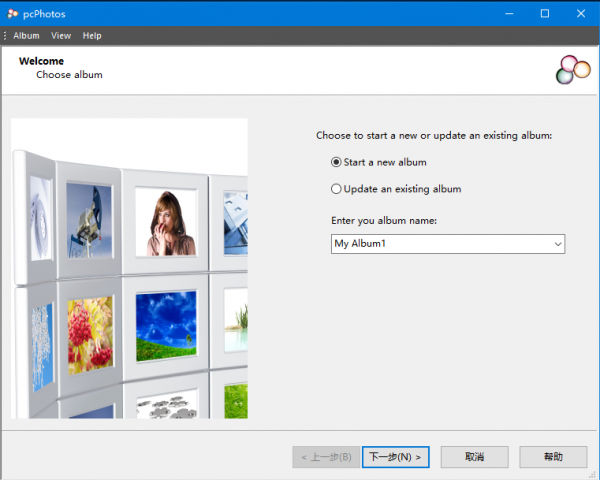This screenshot has width=600, height=480.
Task: Open the View menu
Action: click(61, 36)
